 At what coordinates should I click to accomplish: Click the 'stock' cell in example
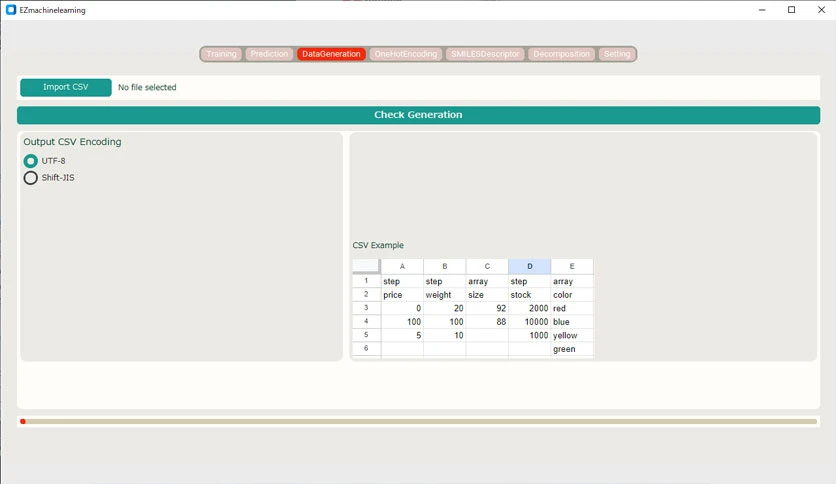pos(529,295)
